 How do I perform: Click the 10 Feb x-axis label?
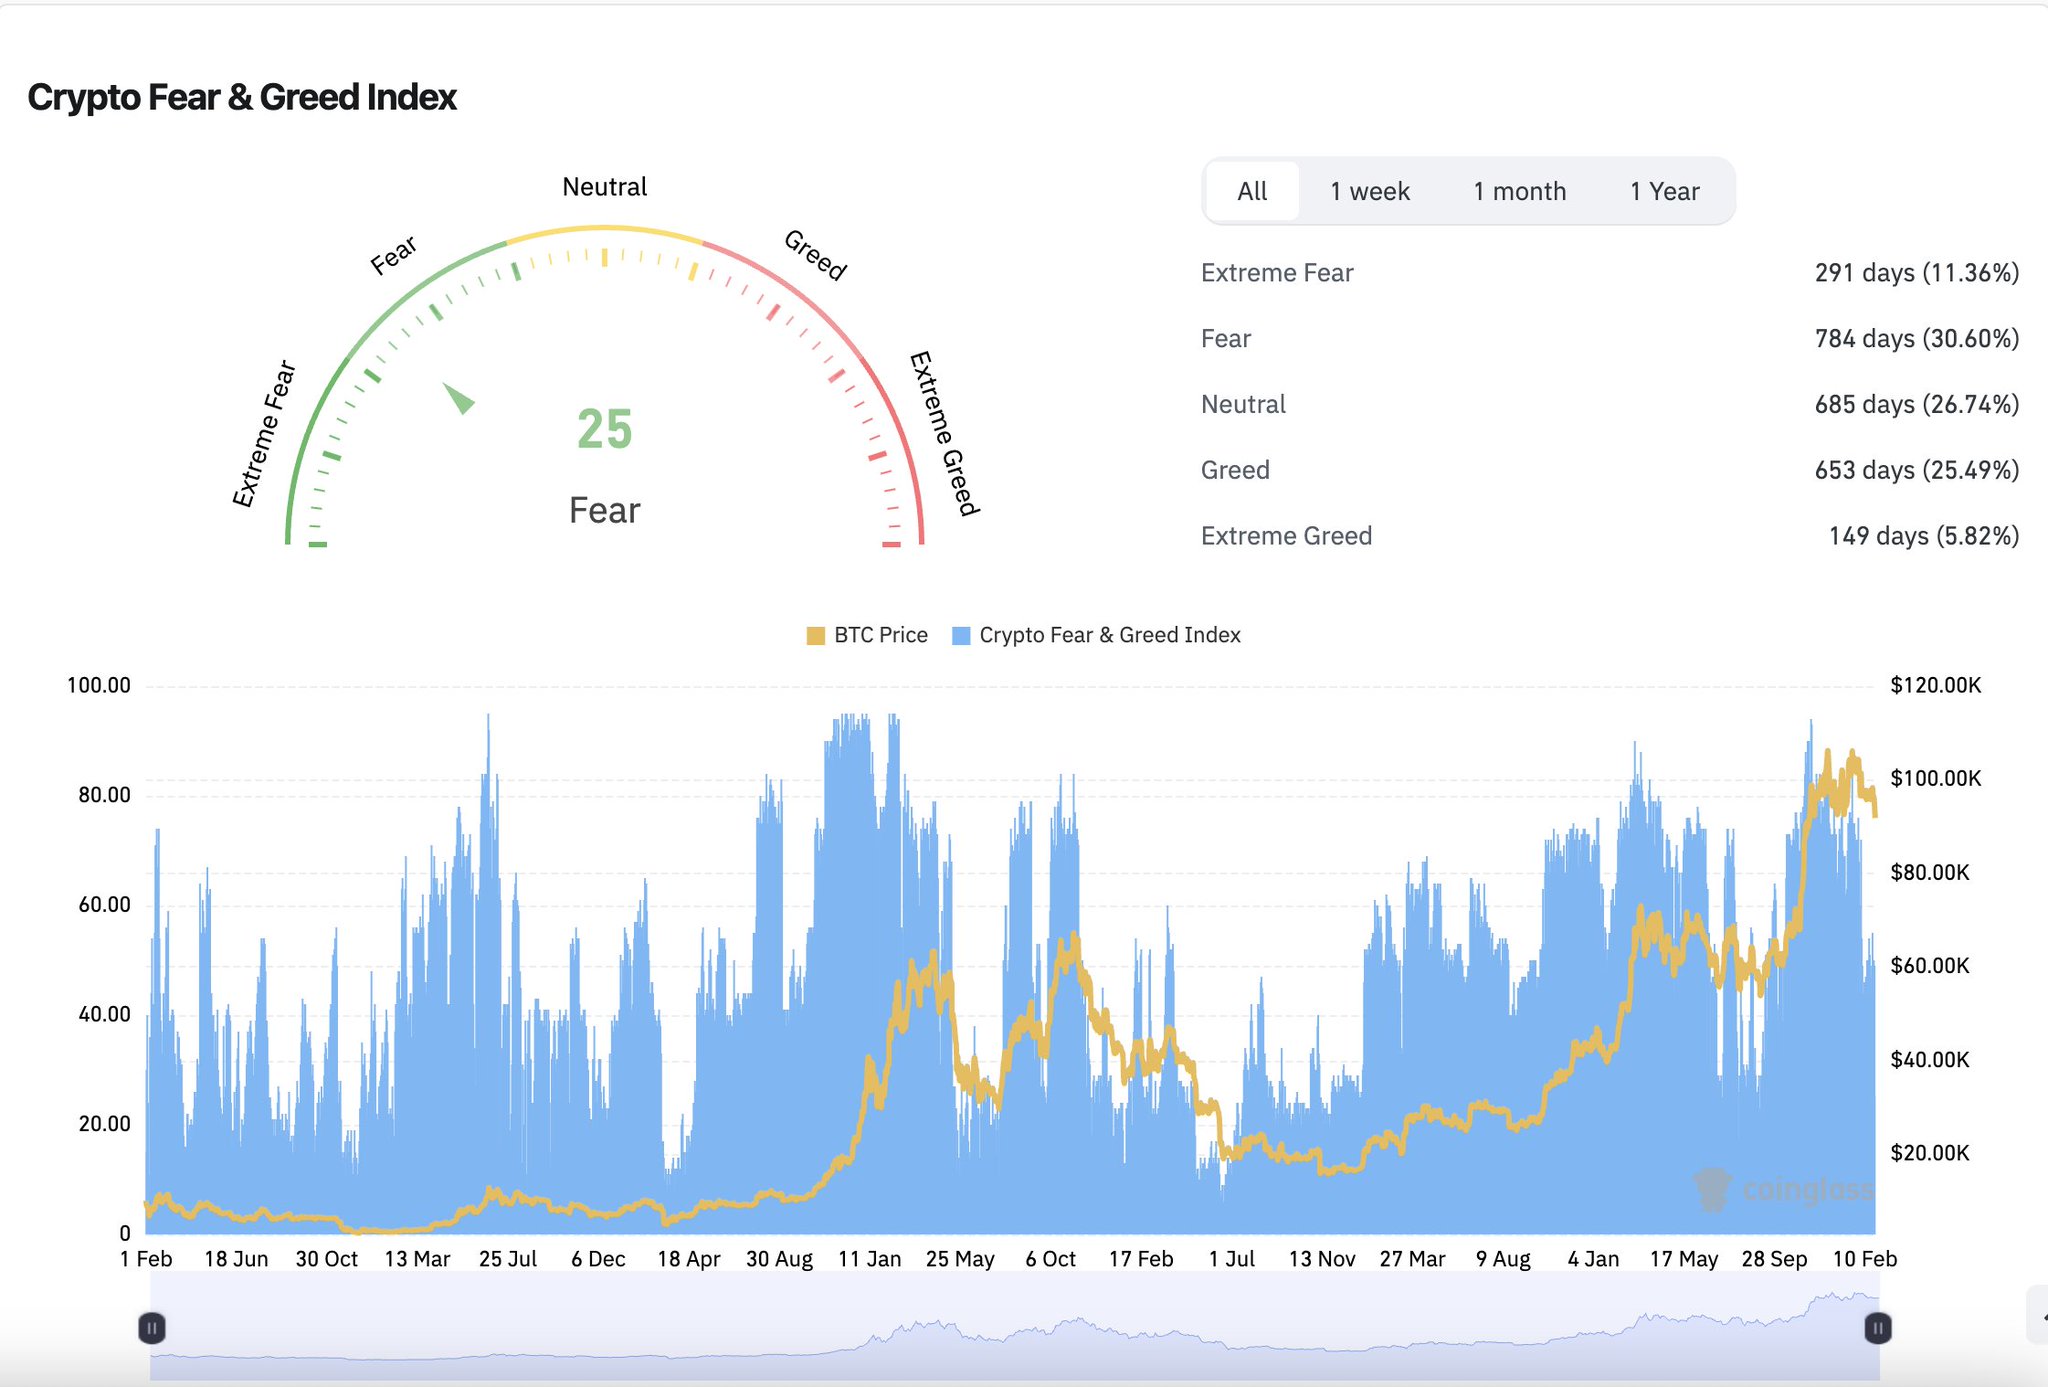[x=1864, y=1259]
